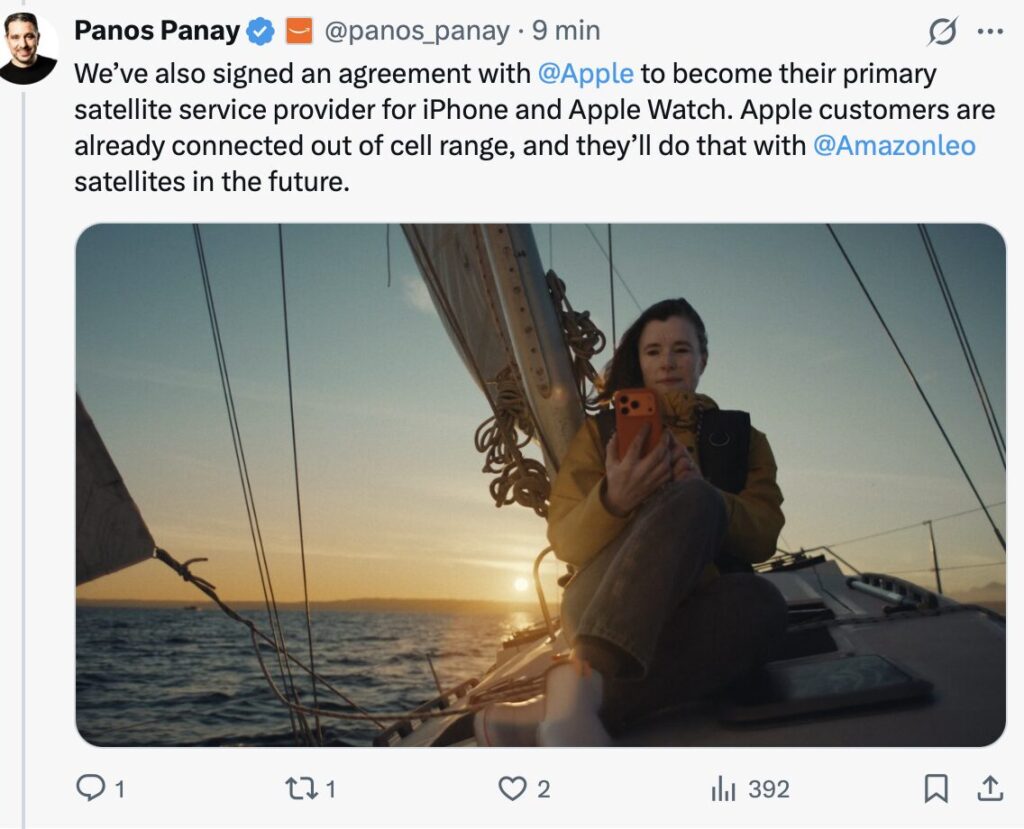Viewport: 1024px width, 829px height.
Task: Open the reply composer via speech bubble icon
Action: tap(92, 789)
